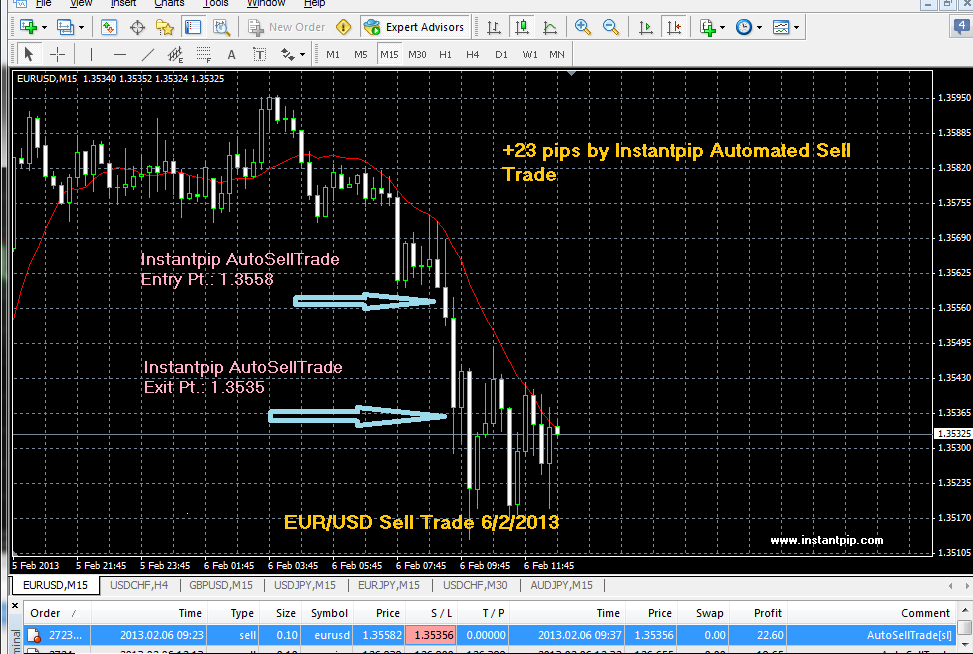This screenshot has width=973, height=654.
Task: Select the Cursor arrow tool
Action: [x=28, y=54]
